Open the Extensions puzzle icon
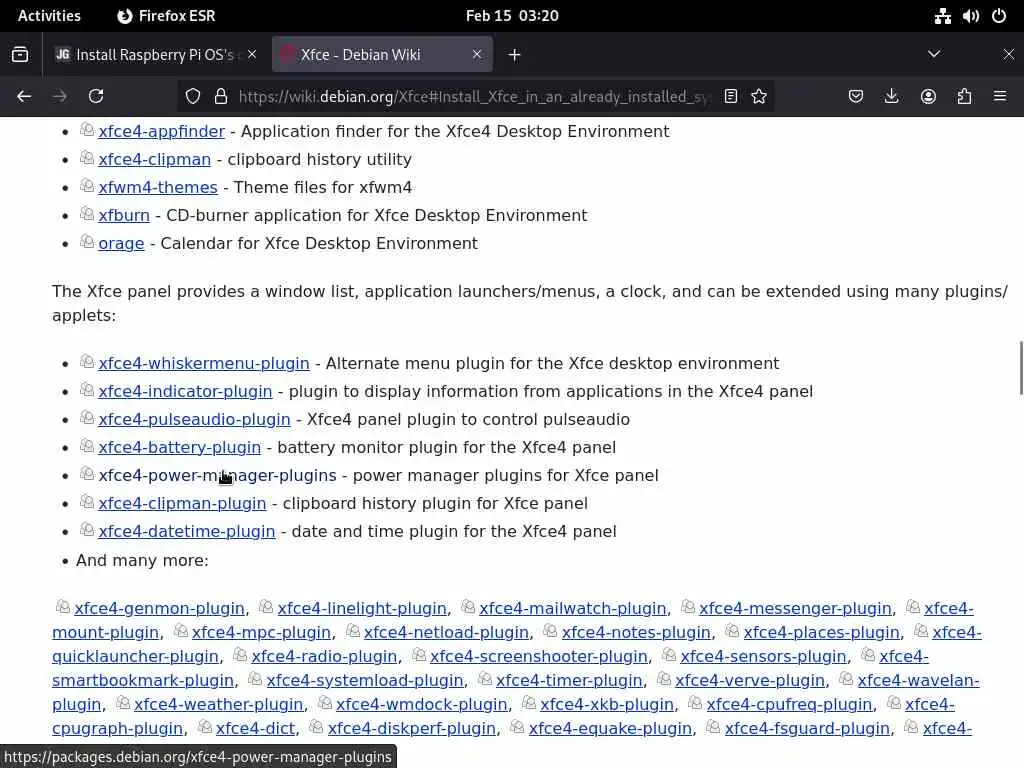 [x=964, y=97]
